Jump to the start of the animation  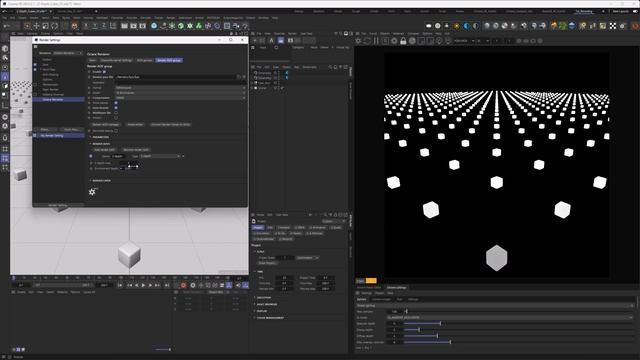[x=120, y=285]
